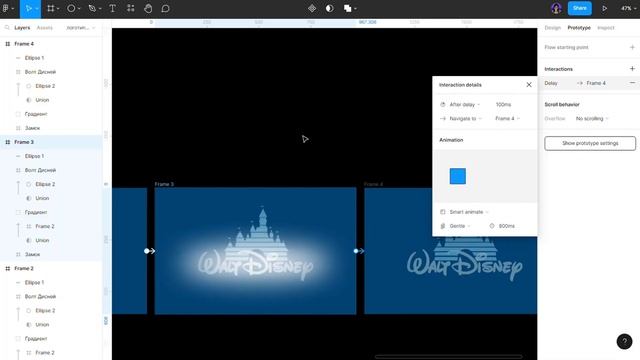Switch to the Assets tab

[44, 28]
